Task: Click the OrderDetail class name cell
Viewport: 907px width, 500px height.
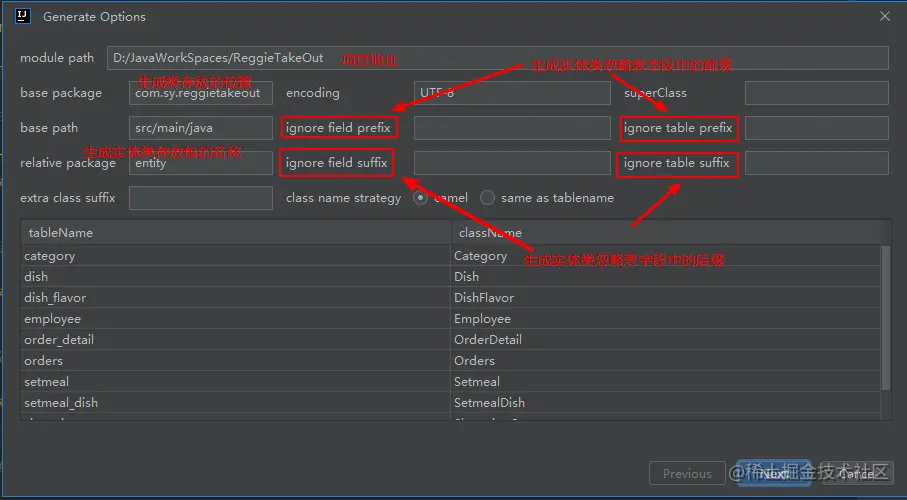Action: click(x=666, y=340)
